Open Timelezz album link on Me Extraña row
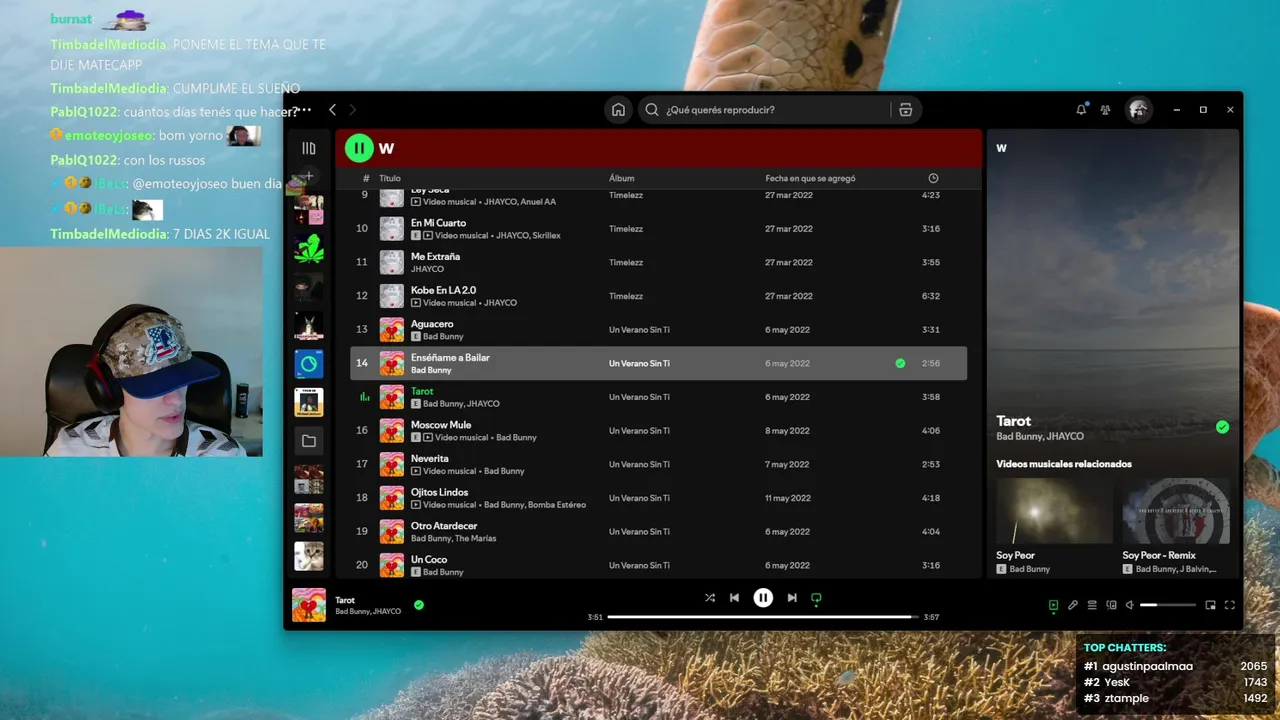Image resolution: width=1280 pixels, height=720 pixels. click(x=626, y=262)
